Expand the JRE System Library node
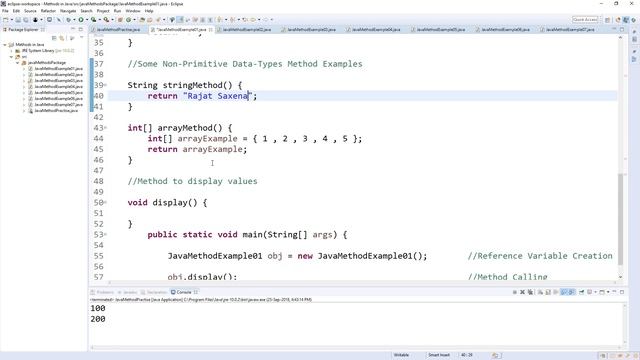The height and width of the screenshot is (360, 640). [11, 51]
